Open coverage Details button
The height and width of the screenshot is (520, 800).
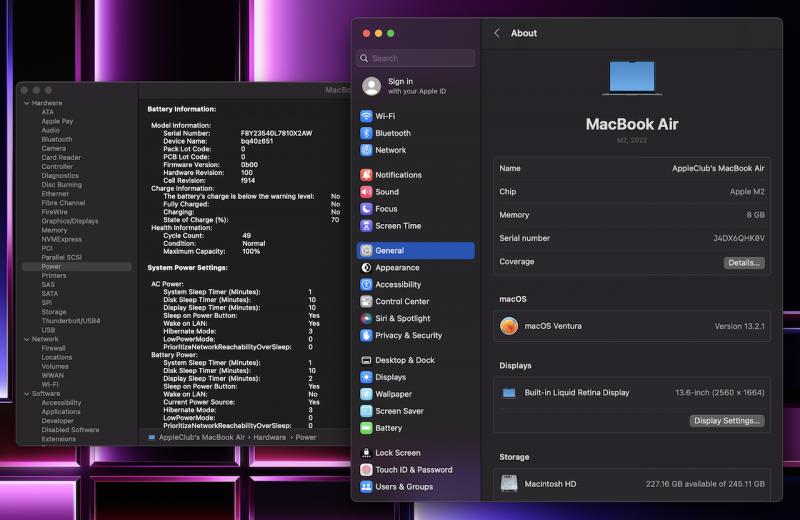tap(744, 262)
